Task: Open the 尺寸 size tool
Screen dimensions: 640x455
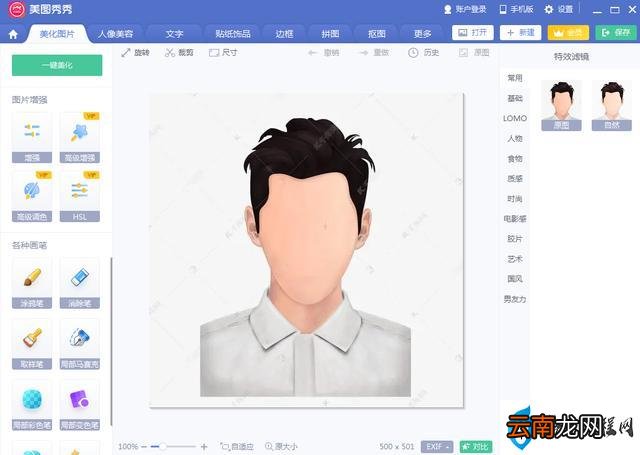Action: pyautogui.click(x=223, y=53)
